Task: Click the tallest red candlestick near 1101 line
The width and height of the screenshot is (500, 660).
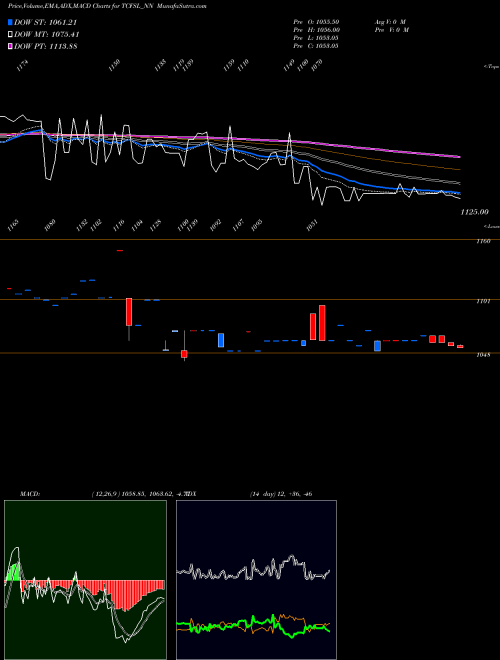Action: click(322, 323)
